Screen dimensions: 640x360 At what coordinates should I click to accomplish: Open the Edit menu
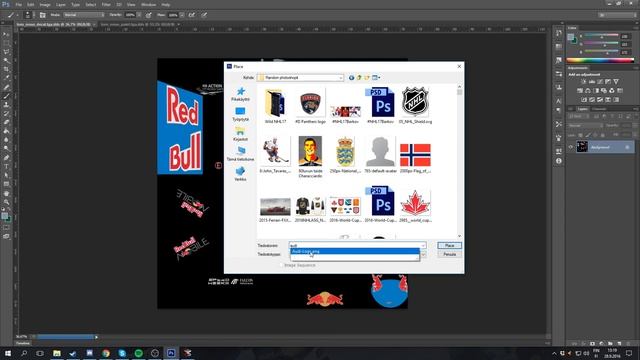click(31, 4)
